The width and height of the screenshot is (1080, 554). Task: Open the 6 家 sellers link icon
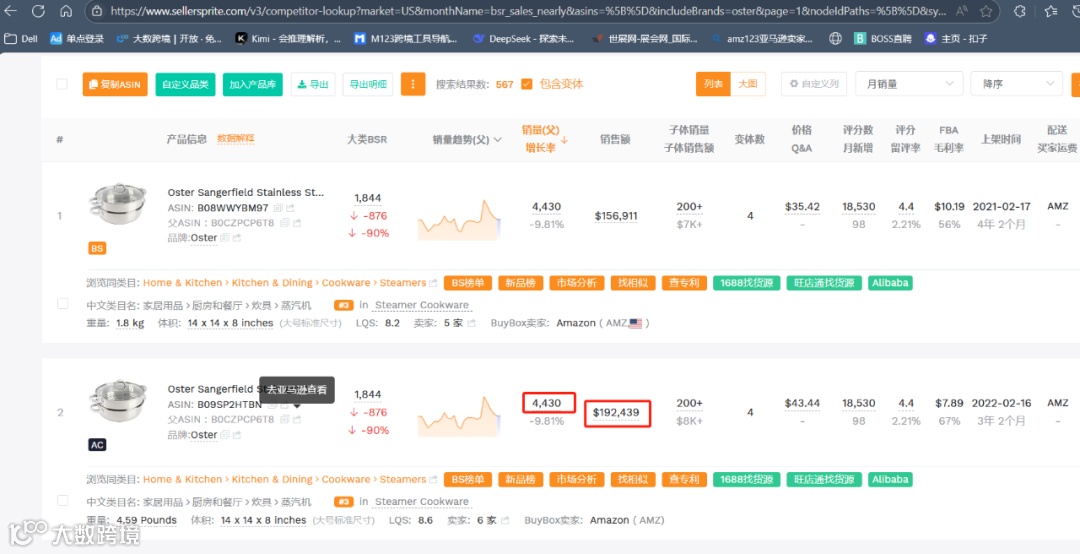coord(506,520)
